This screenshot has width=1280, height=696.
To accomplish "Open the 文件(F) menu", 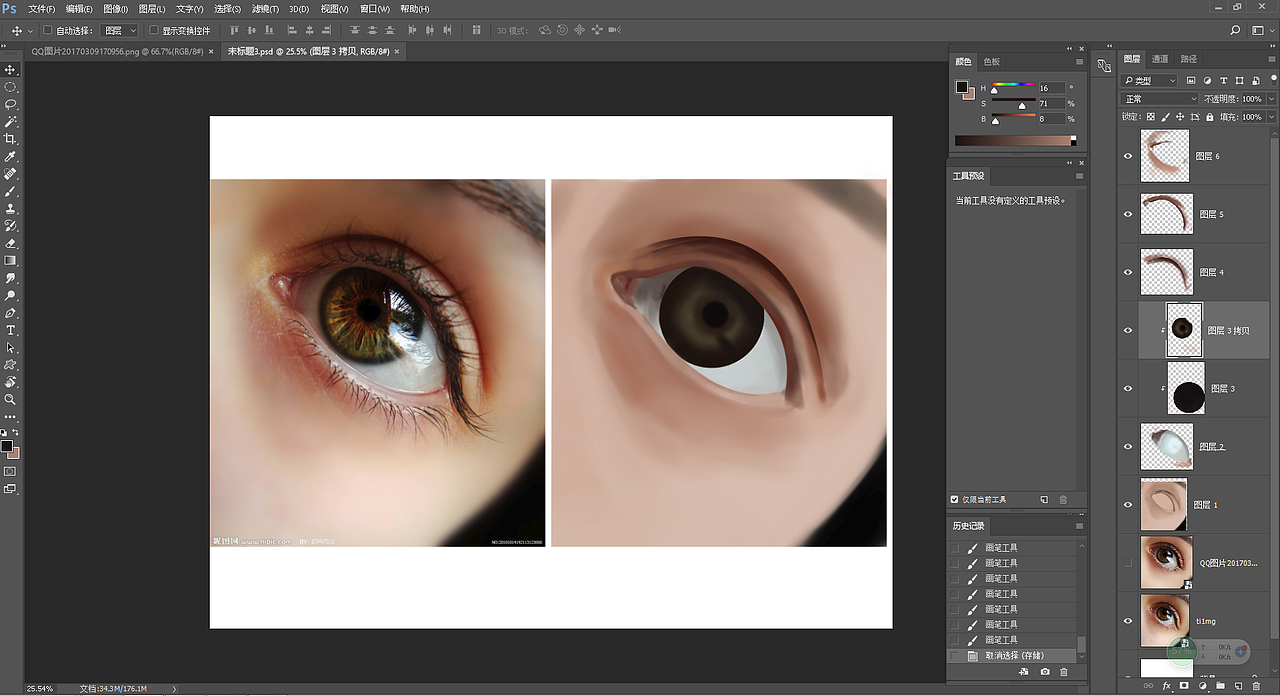I will [x=42, y=9].
